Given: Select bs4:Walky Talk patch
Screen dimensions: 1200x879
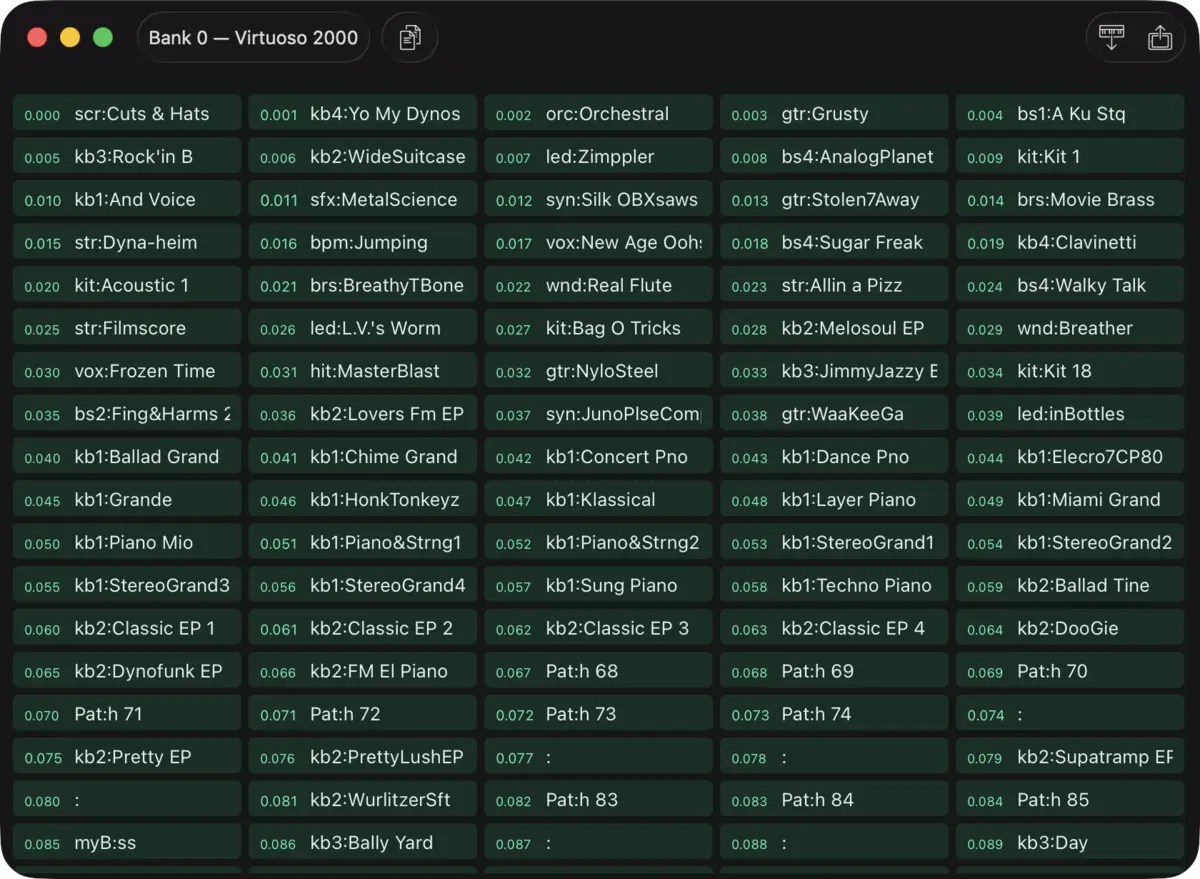Looking at the screenshot, I should tap(1070, 285).
